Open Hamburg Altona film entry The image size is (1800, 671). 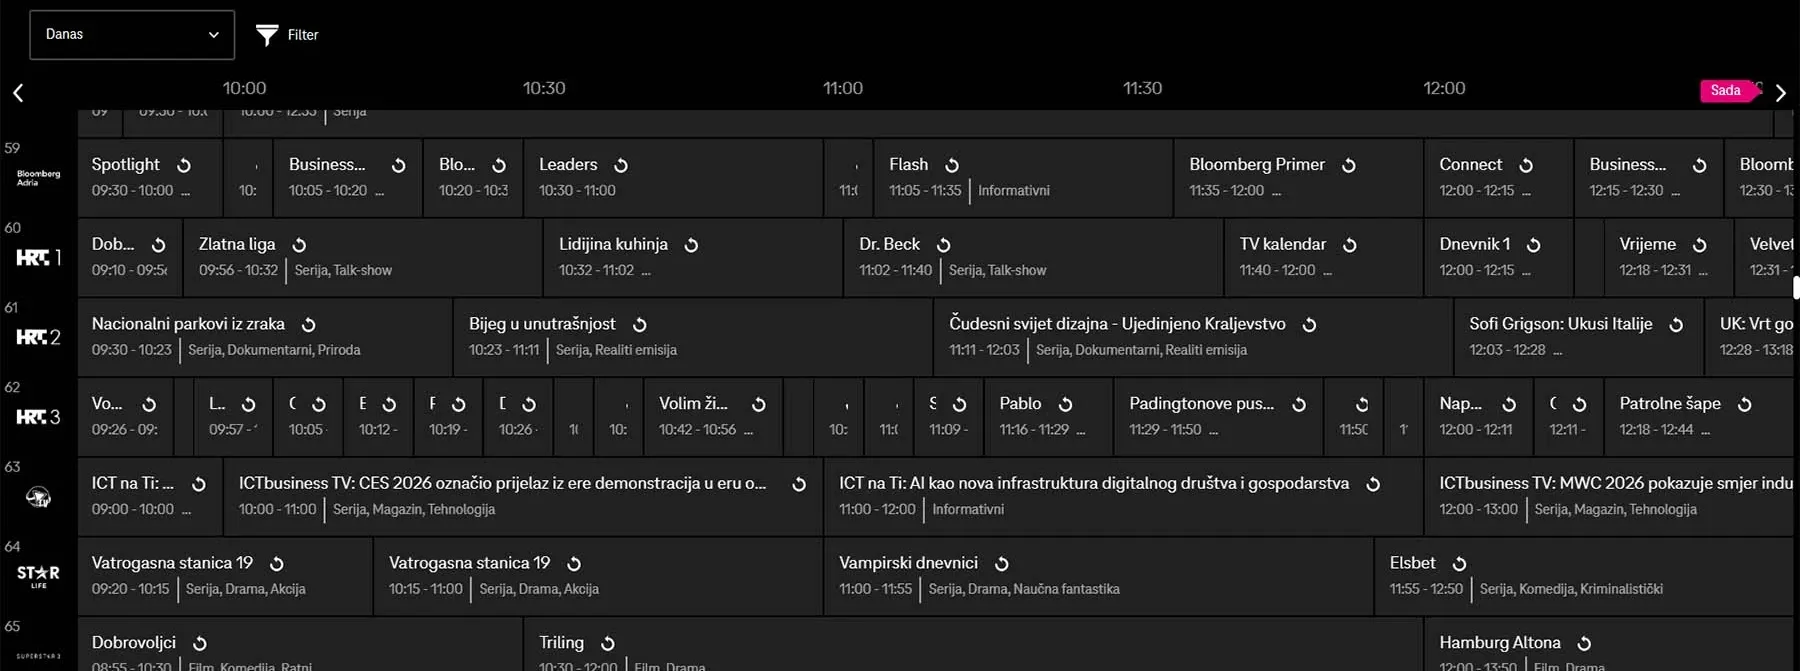(x=1609, y=645)
